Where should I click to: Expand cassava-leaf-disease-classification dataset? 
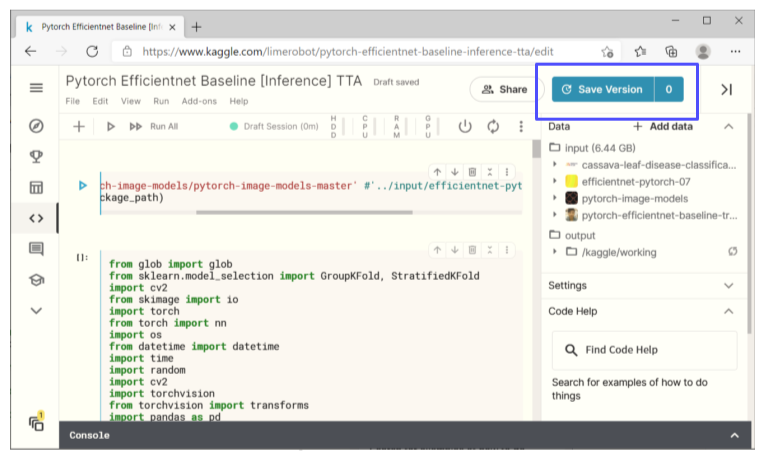point(555,165)
